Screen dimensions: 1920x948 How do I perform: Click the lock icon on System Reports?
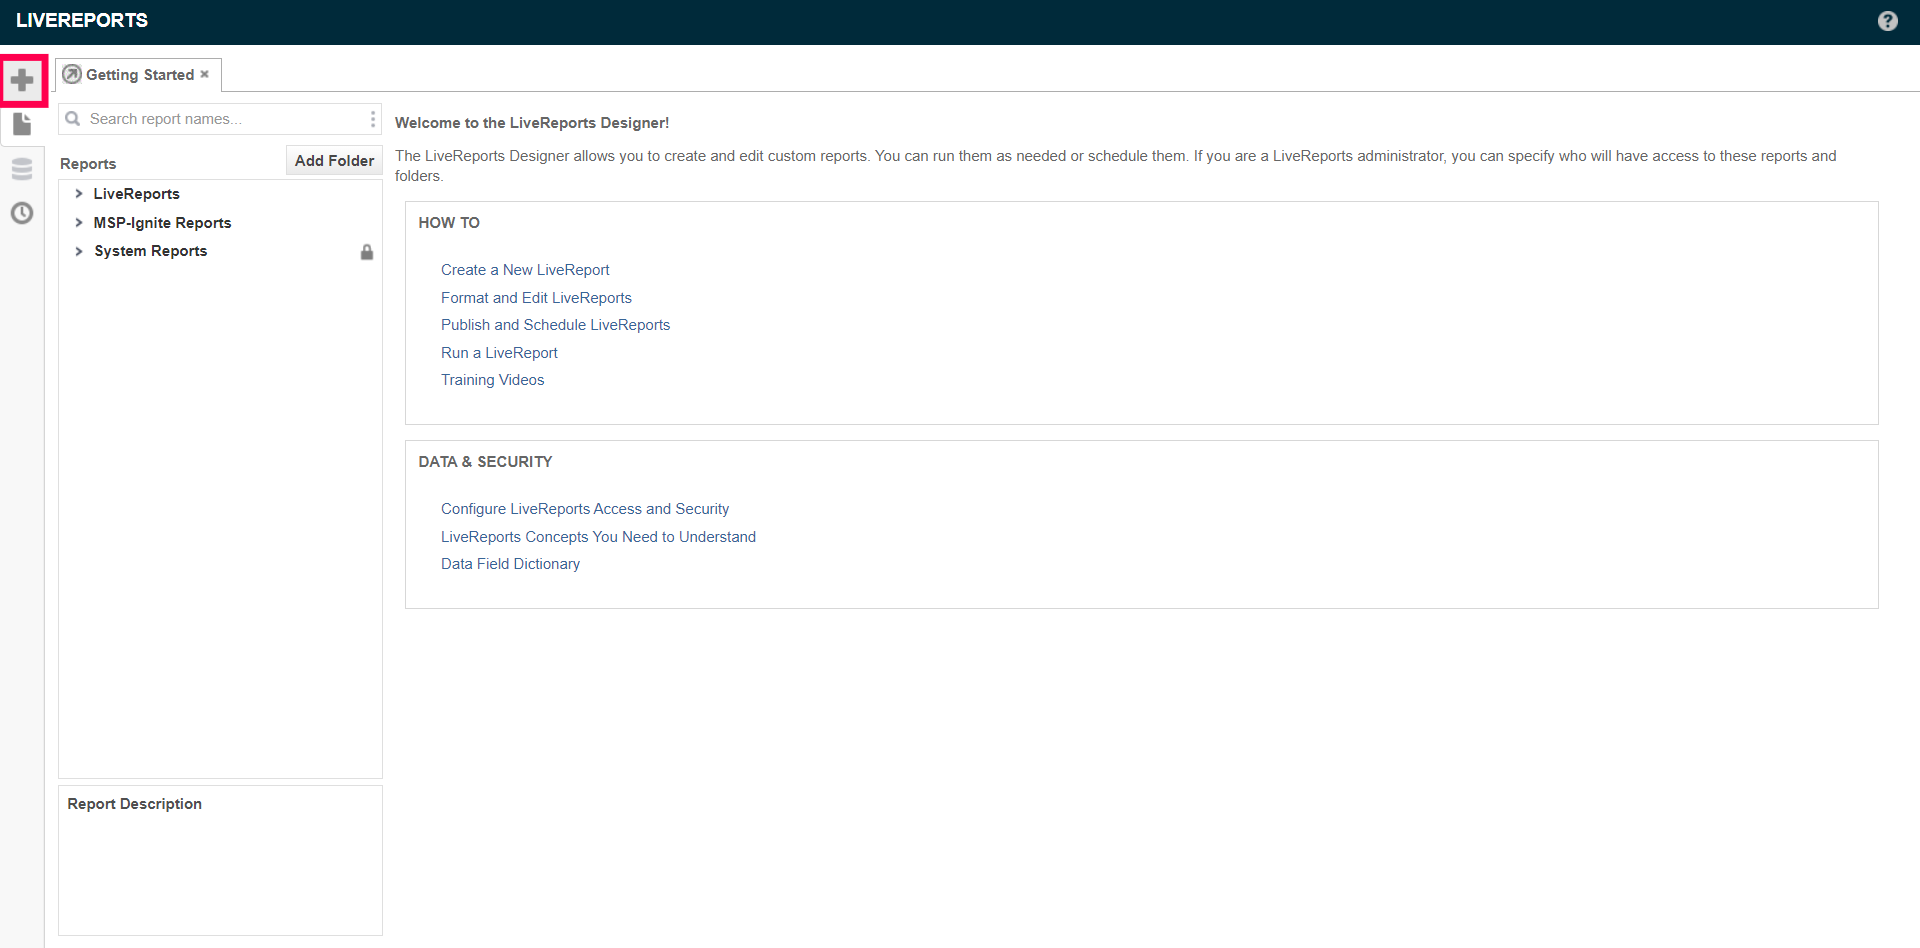(367, 252)
